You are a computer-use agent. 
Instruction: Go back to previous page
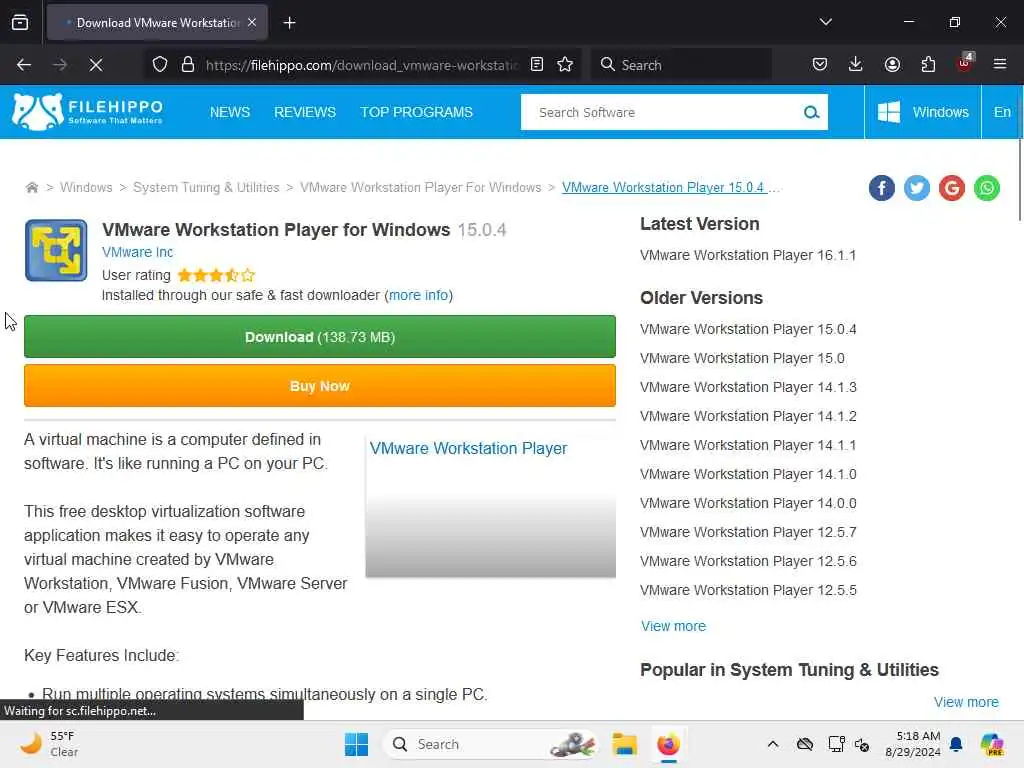[x=24, y=65]
